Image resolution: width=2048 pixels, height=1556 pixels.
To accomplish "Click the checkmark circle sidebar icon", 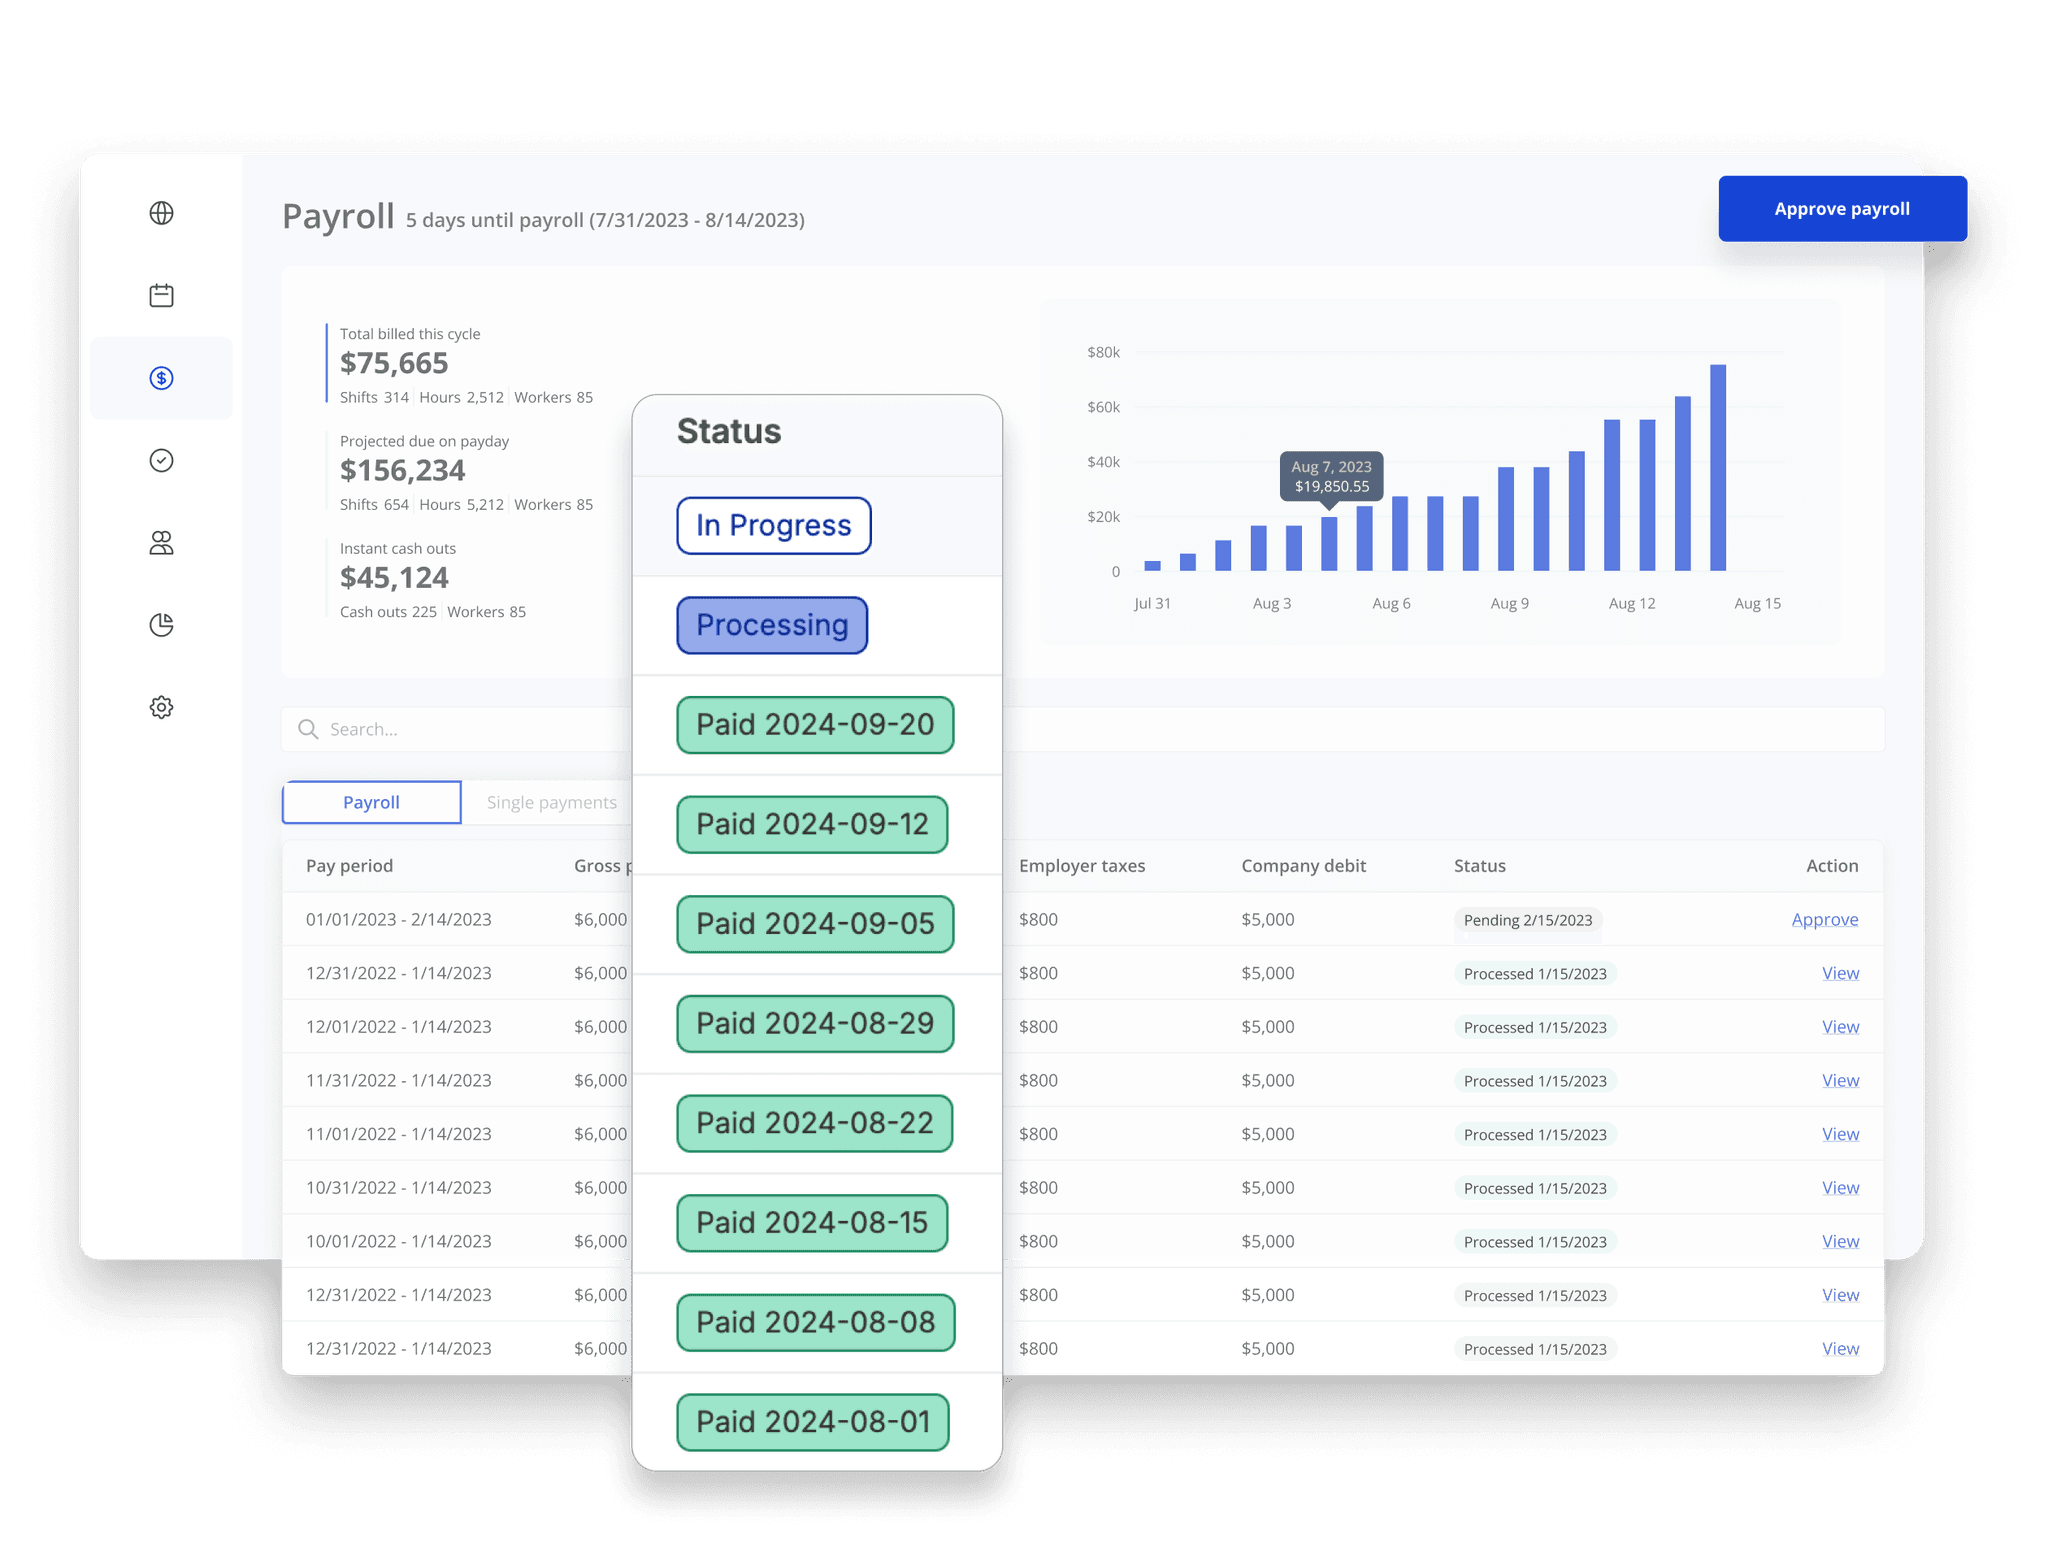I will coord(161,460).
